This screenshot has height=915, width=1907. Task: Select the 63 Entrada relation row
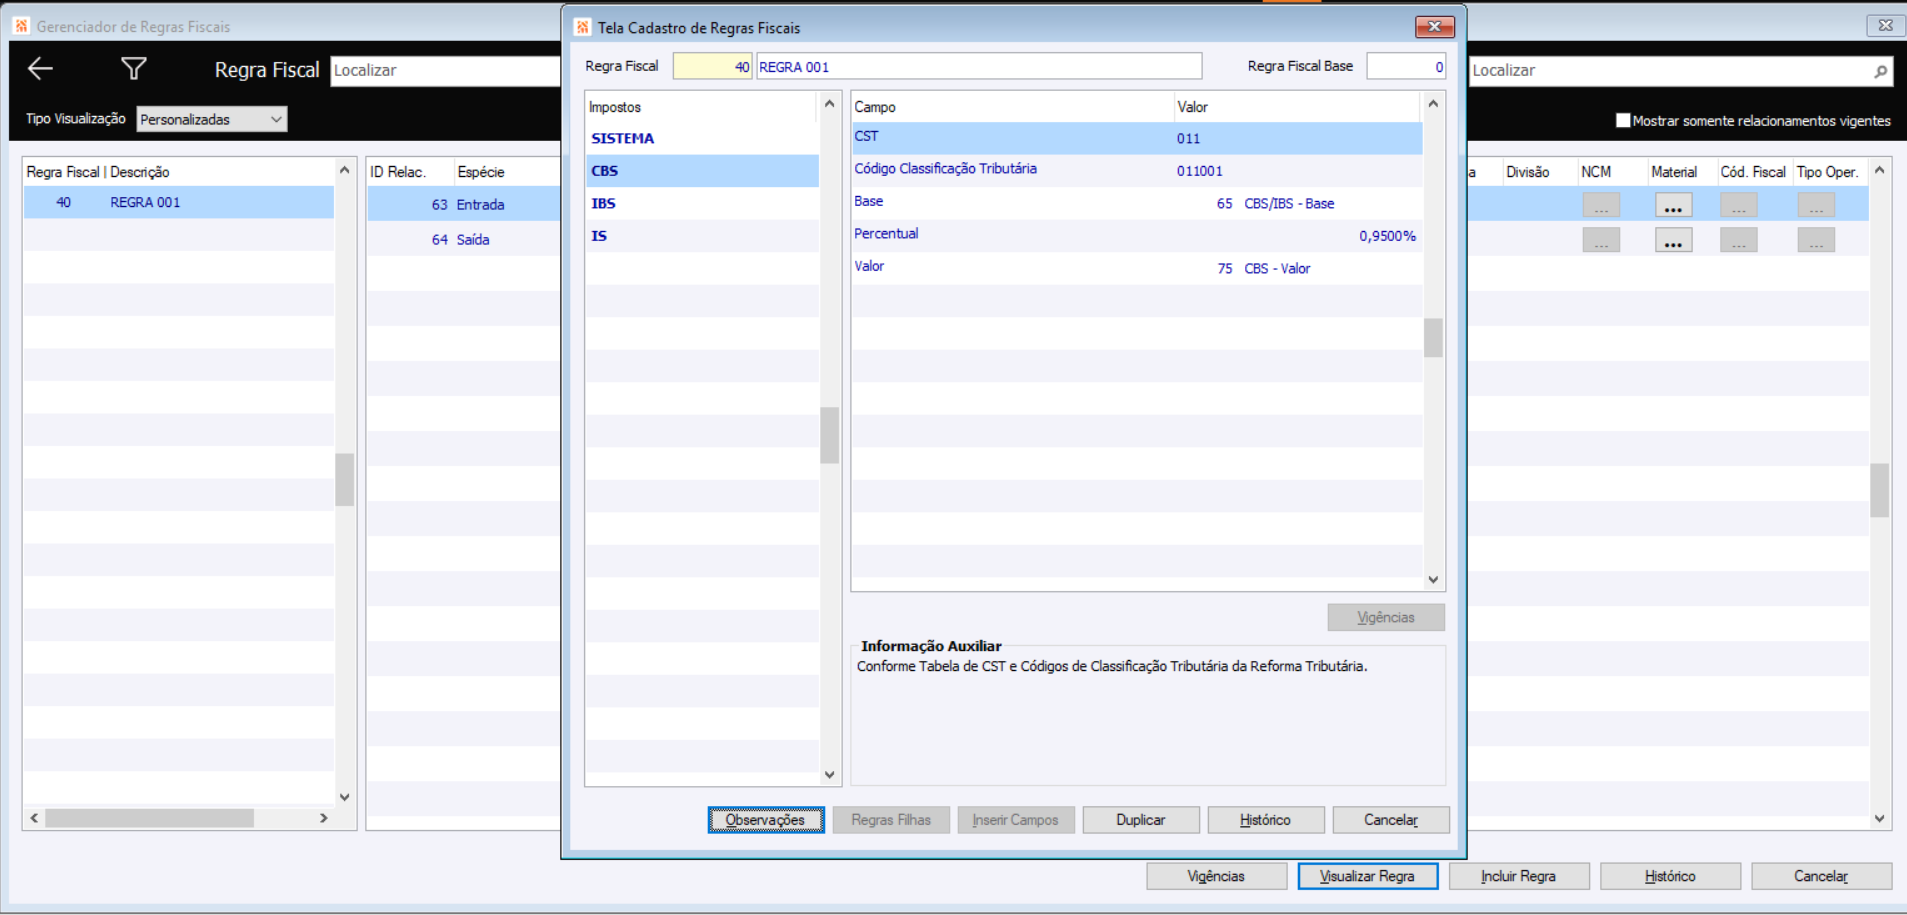[x=464, y=205]
